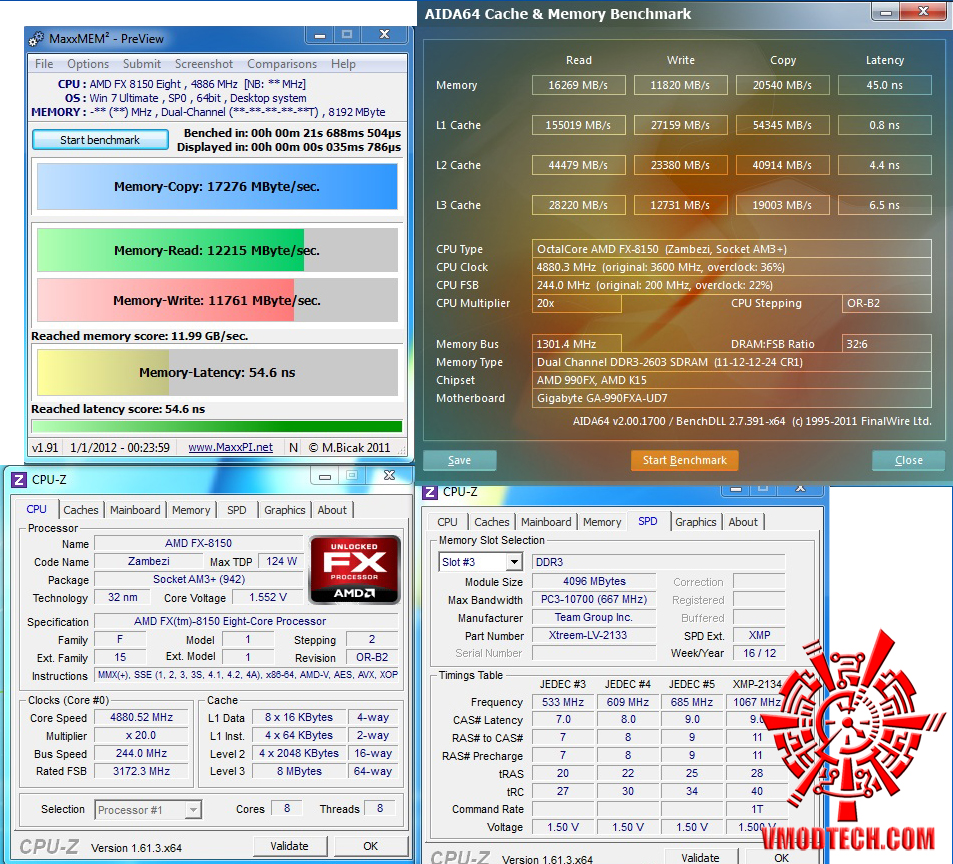Click OK in the left CPU-Z window
Image resolution: width=953 pixels, height=864 pixels.
point(370,846)
